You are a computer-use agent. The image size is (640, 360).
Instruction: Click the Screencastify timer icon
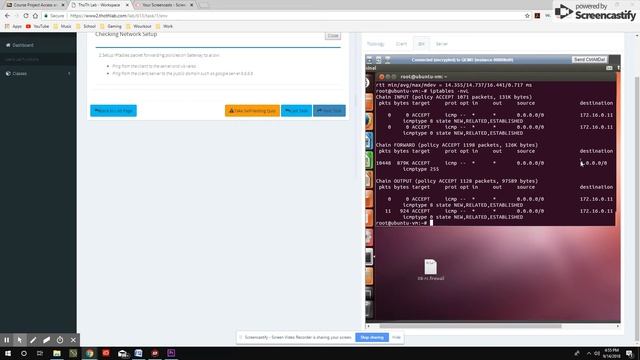point(60,340)
